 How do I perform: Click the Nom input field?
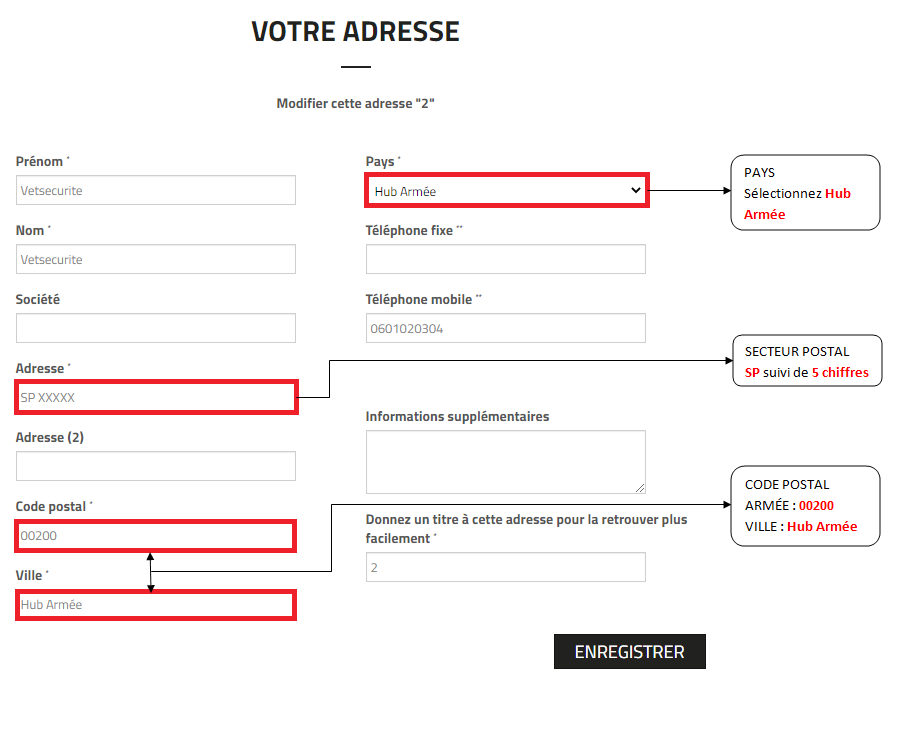coord(155,259)
